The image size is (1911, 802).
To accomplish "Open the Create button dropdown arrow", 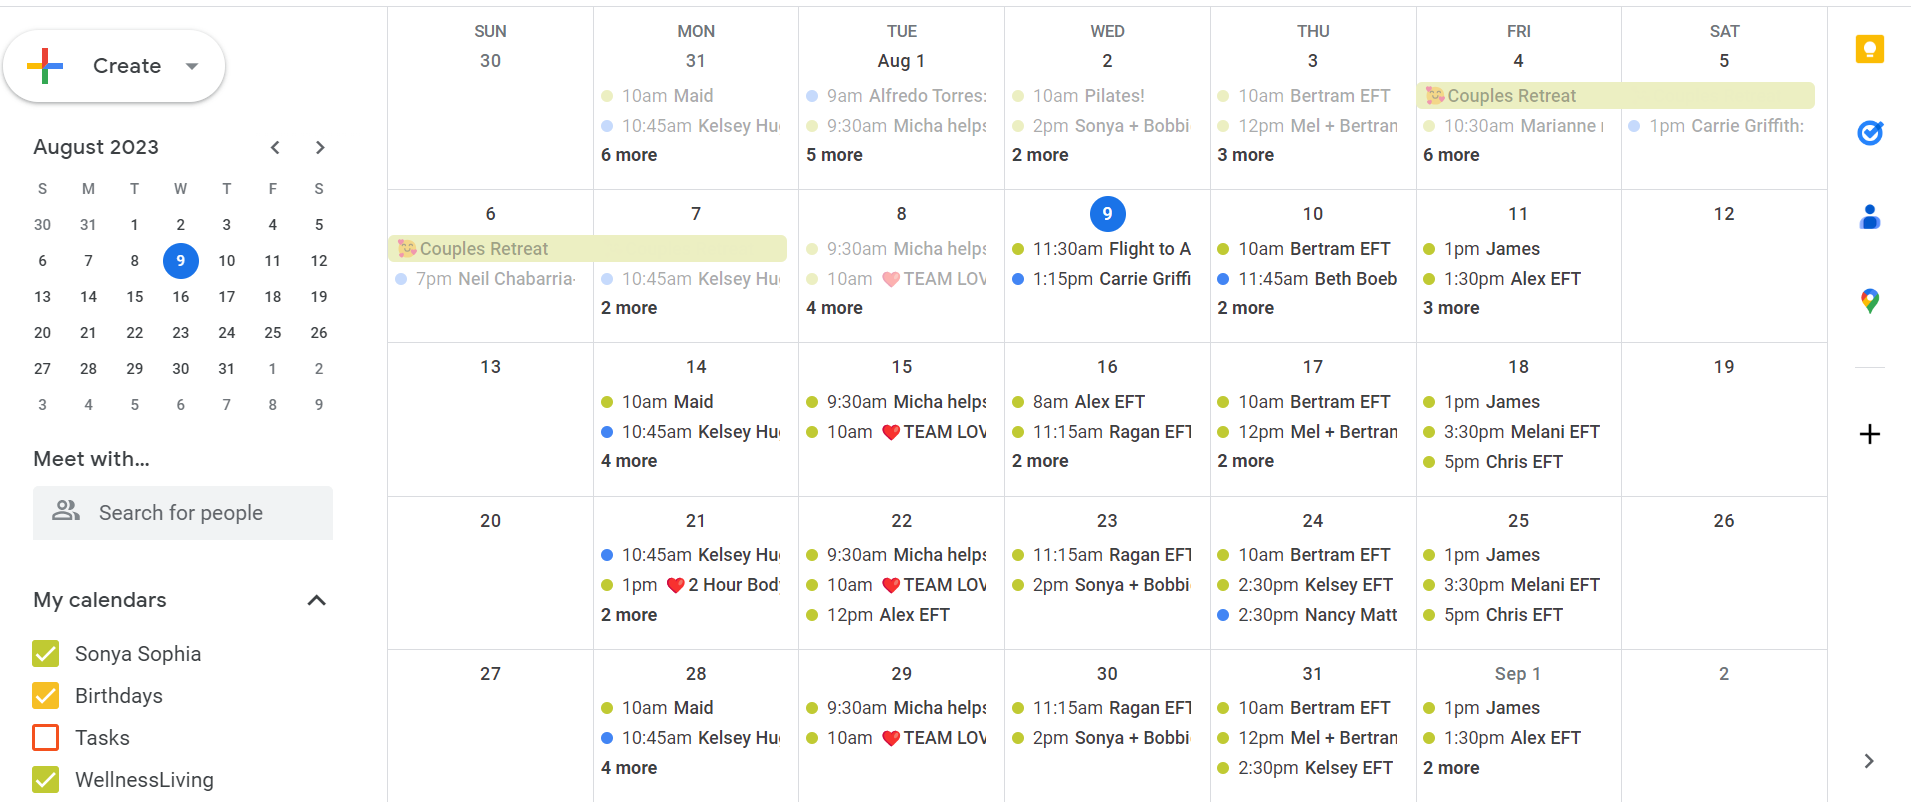I will click(x=192, y=66).
